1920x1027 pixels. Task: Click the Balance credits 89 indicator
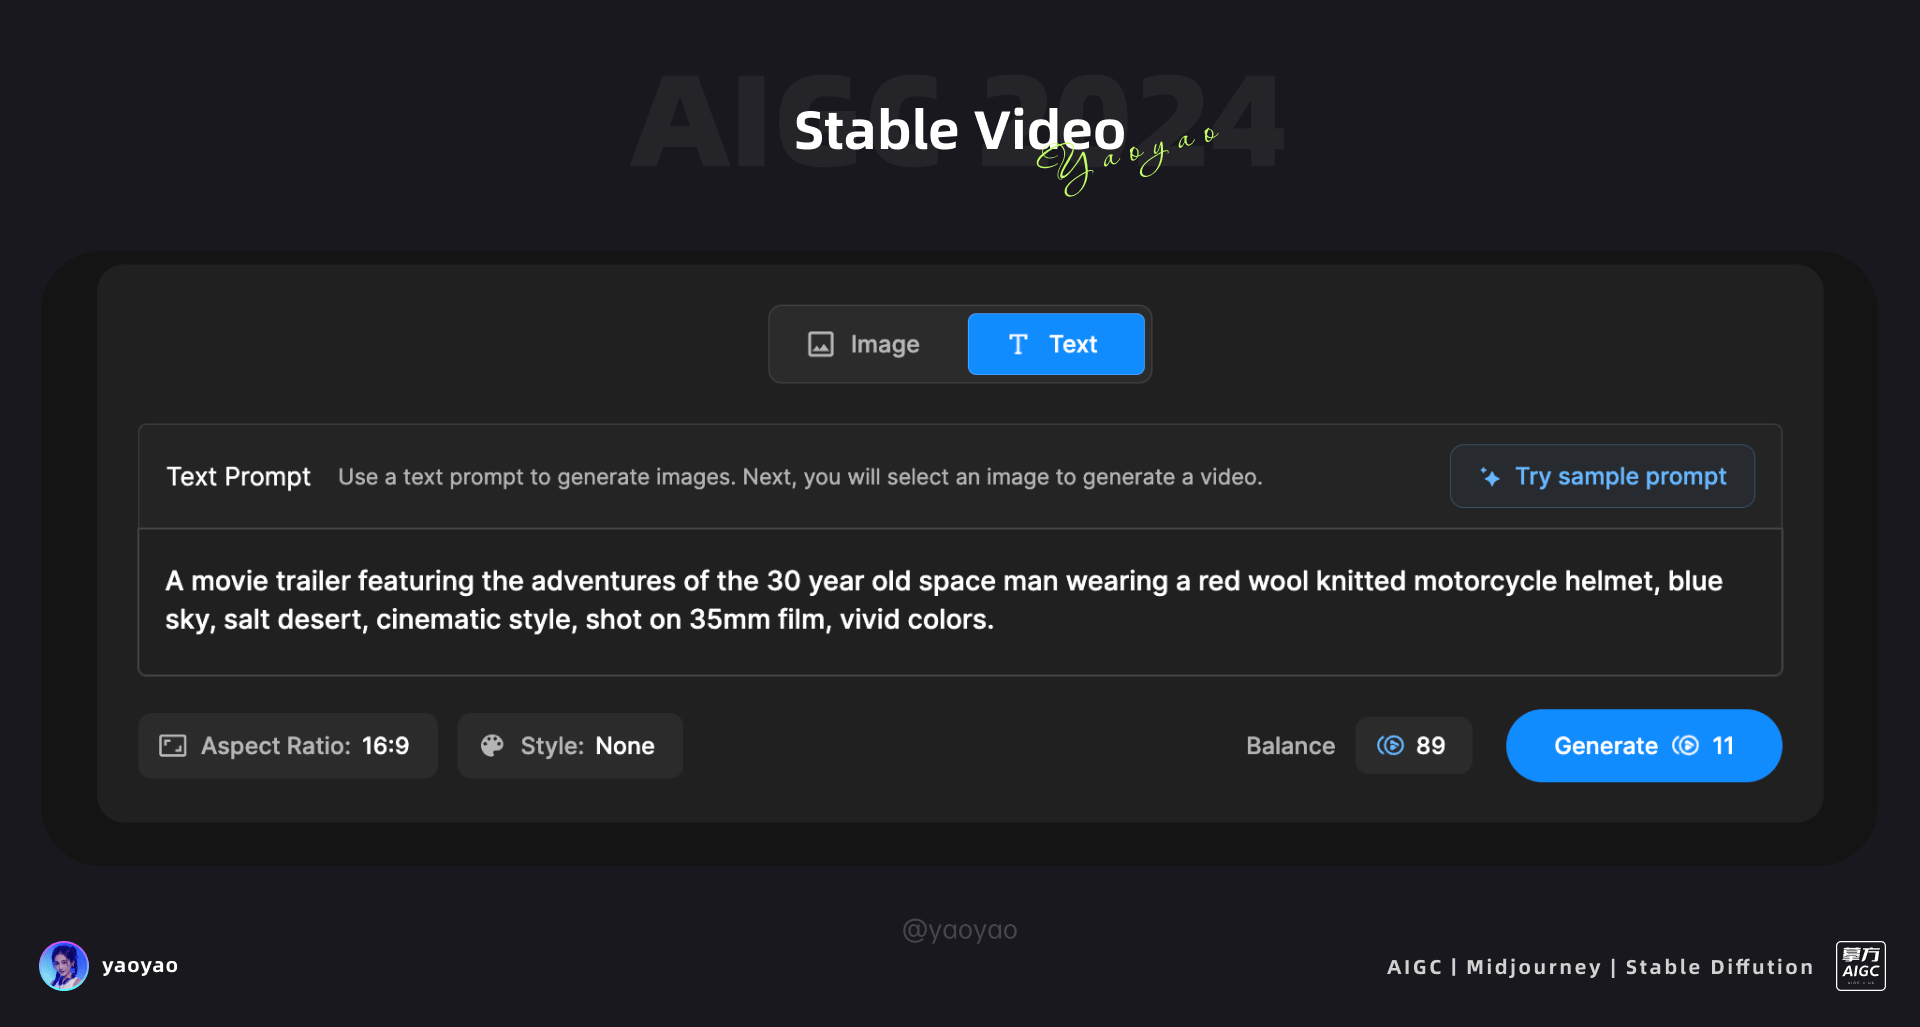[x=1413, y=746]
